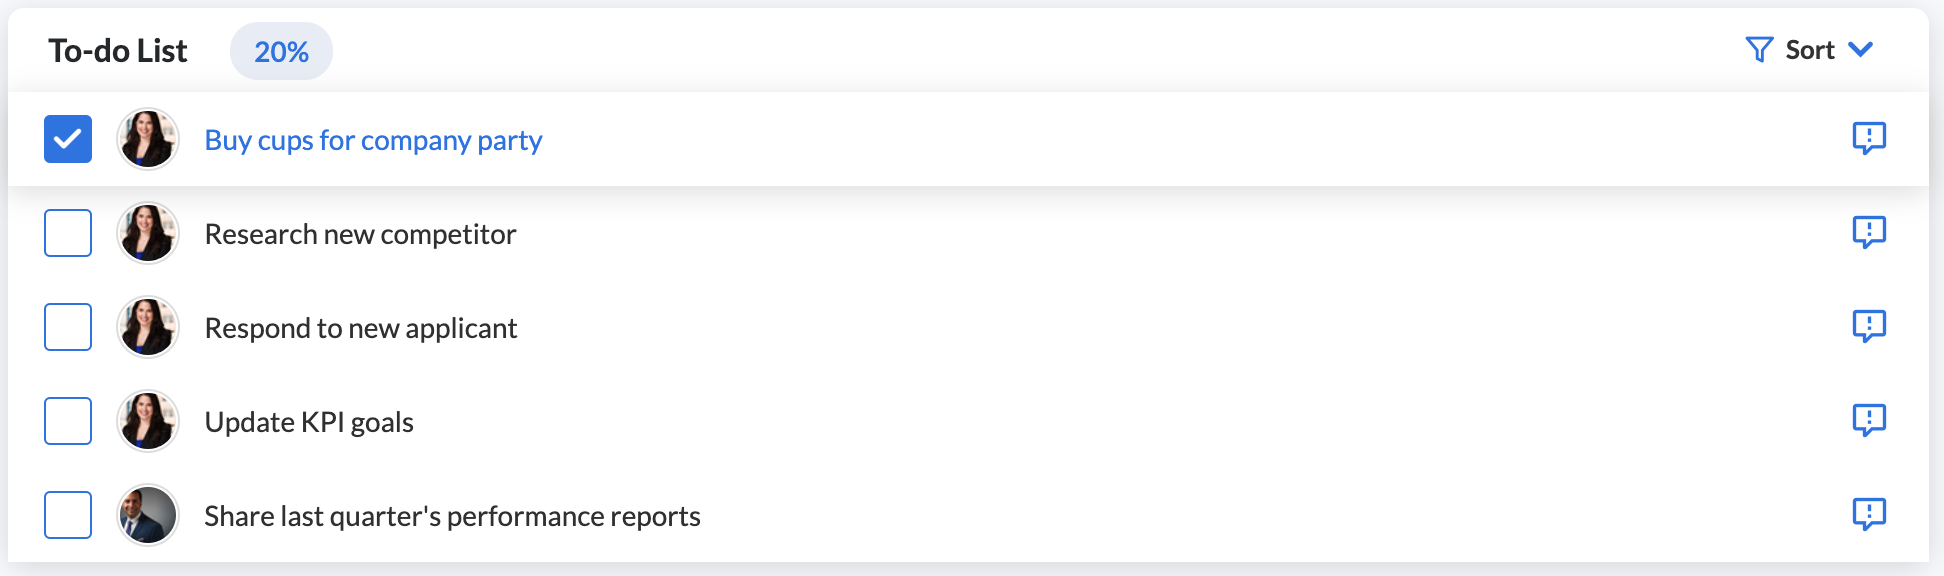Click the assignee avatar for Update KPI goals
The height and width of the screenshot is (576, 1944).
(x=147, y=420)
